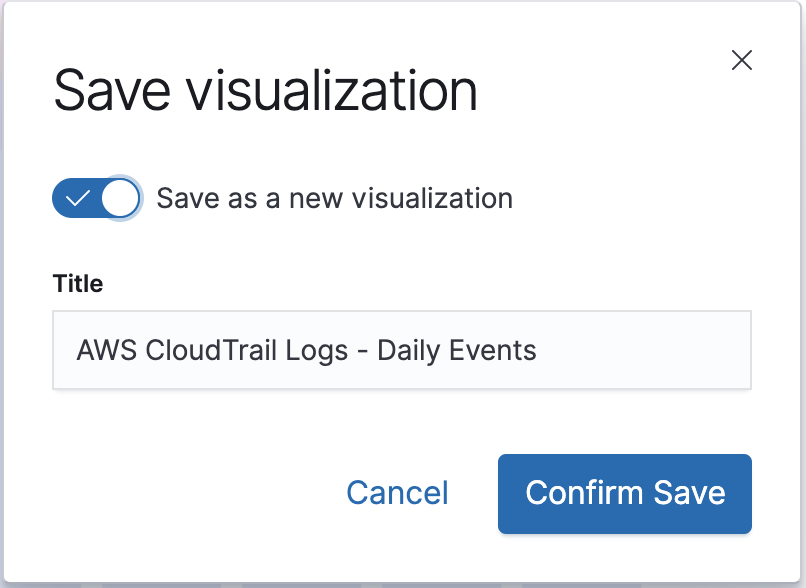
Task: Toggle Save as a new visualization switch
Action: click(97, 198)
